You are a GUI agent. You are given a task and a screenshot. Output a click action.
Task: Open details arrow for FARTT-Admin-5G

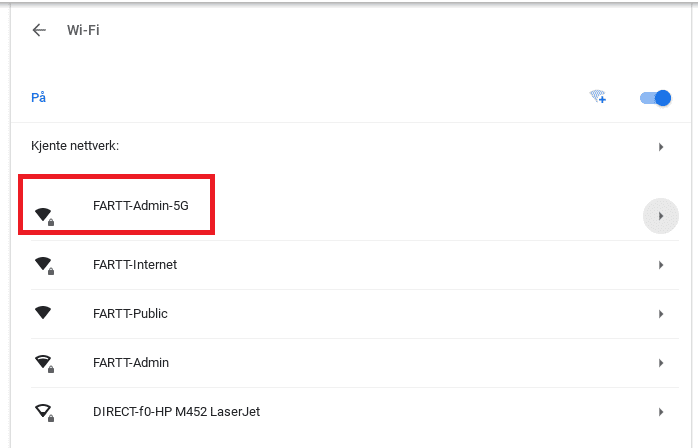point(661,216)
